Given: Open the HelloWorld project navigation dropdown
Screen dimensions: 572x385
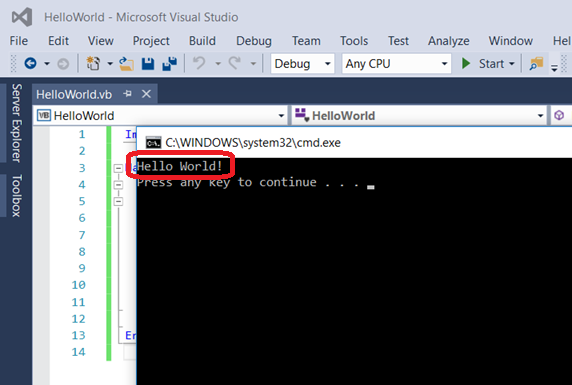Looking at the screenshot, I should 161,116.
